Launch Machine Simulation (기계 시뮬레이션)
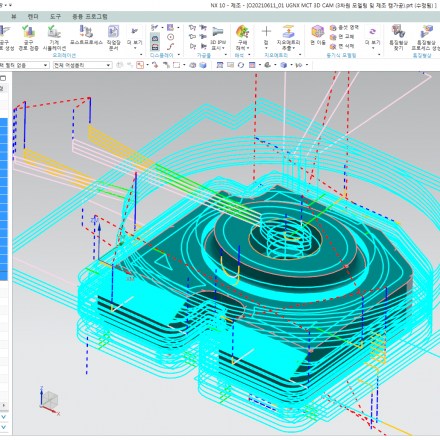440x440 pixels. coord(54,37)
